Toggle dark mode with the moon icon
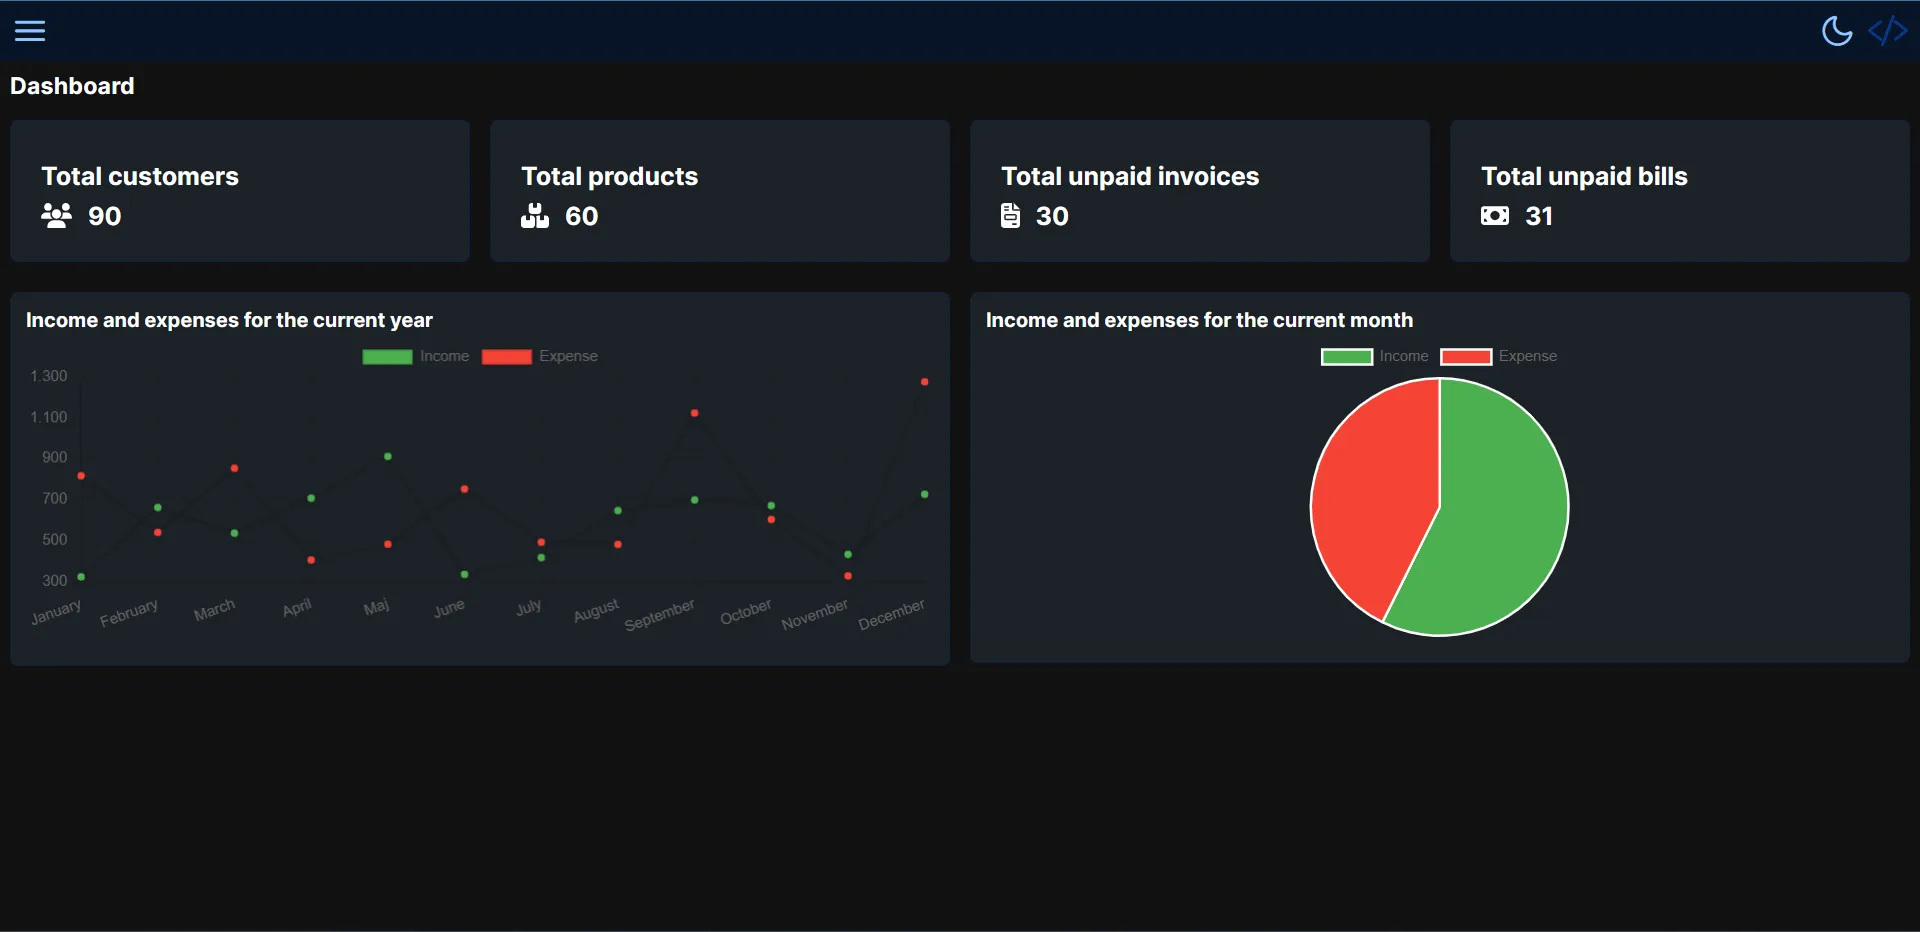This screenshot has height=932, width=1920. (x=1836, y=31)
